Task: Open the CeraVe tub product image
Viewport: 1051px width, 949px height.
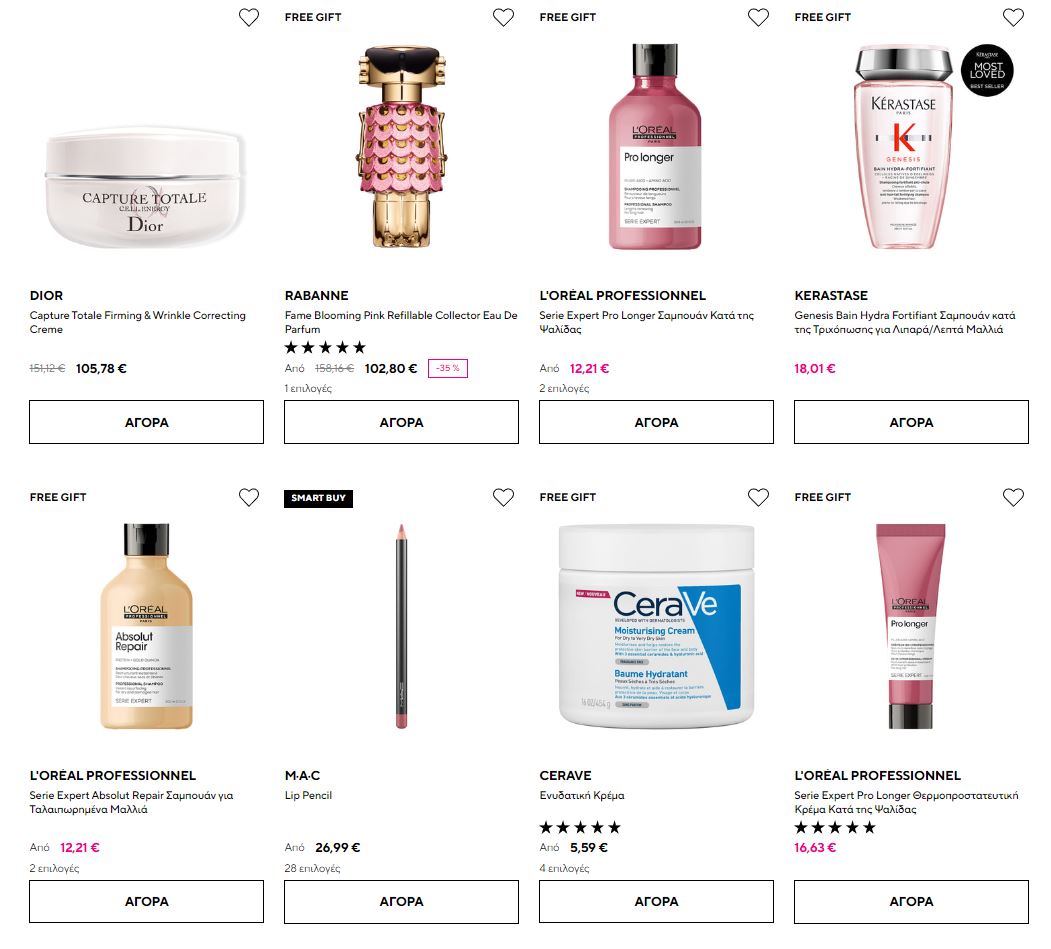Action: coord(656,627)
